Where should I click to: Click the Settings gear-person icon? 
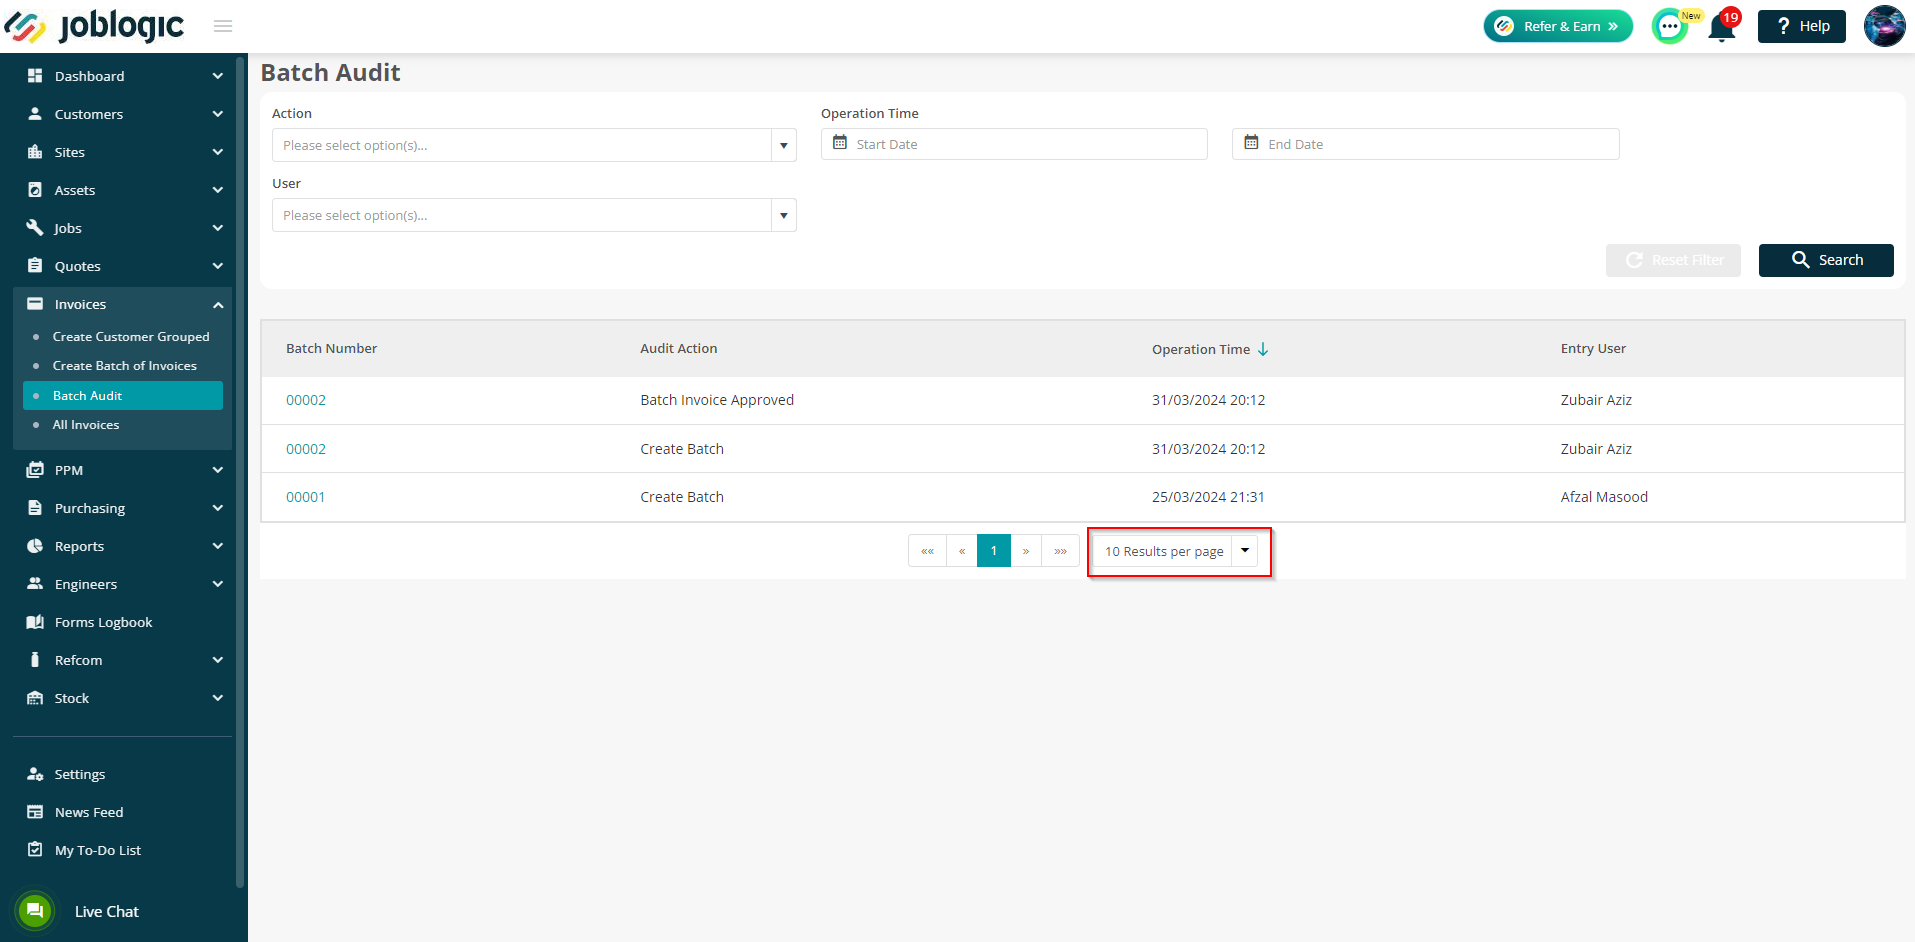(35, 774)
